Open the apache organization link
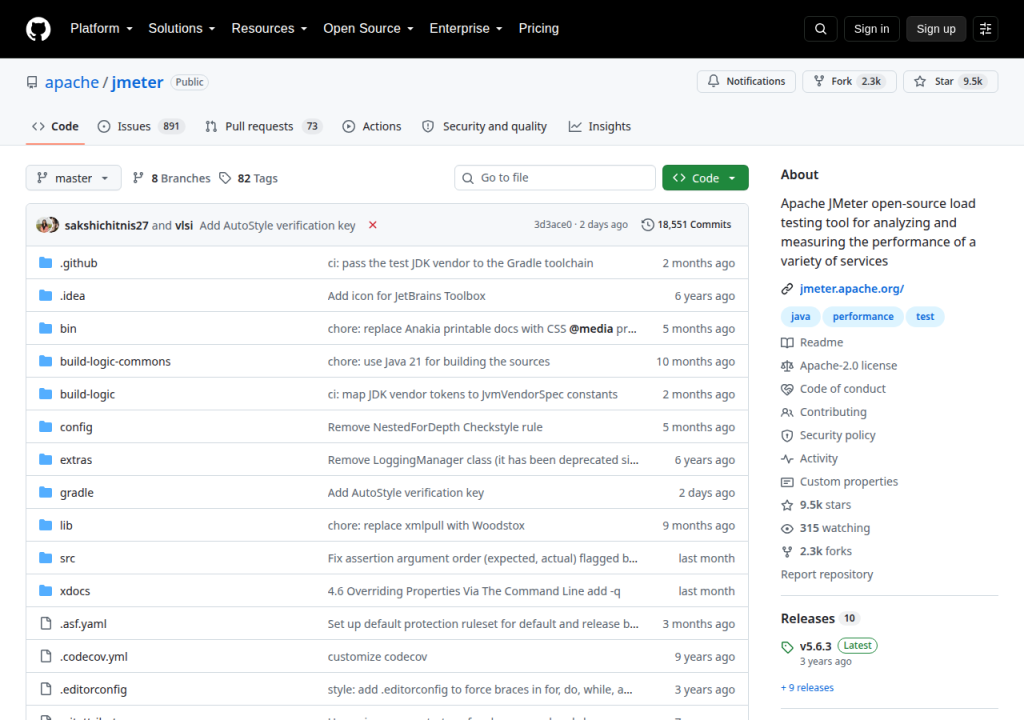This screenshot has height=720, width=1024. [x=72, y=82]
